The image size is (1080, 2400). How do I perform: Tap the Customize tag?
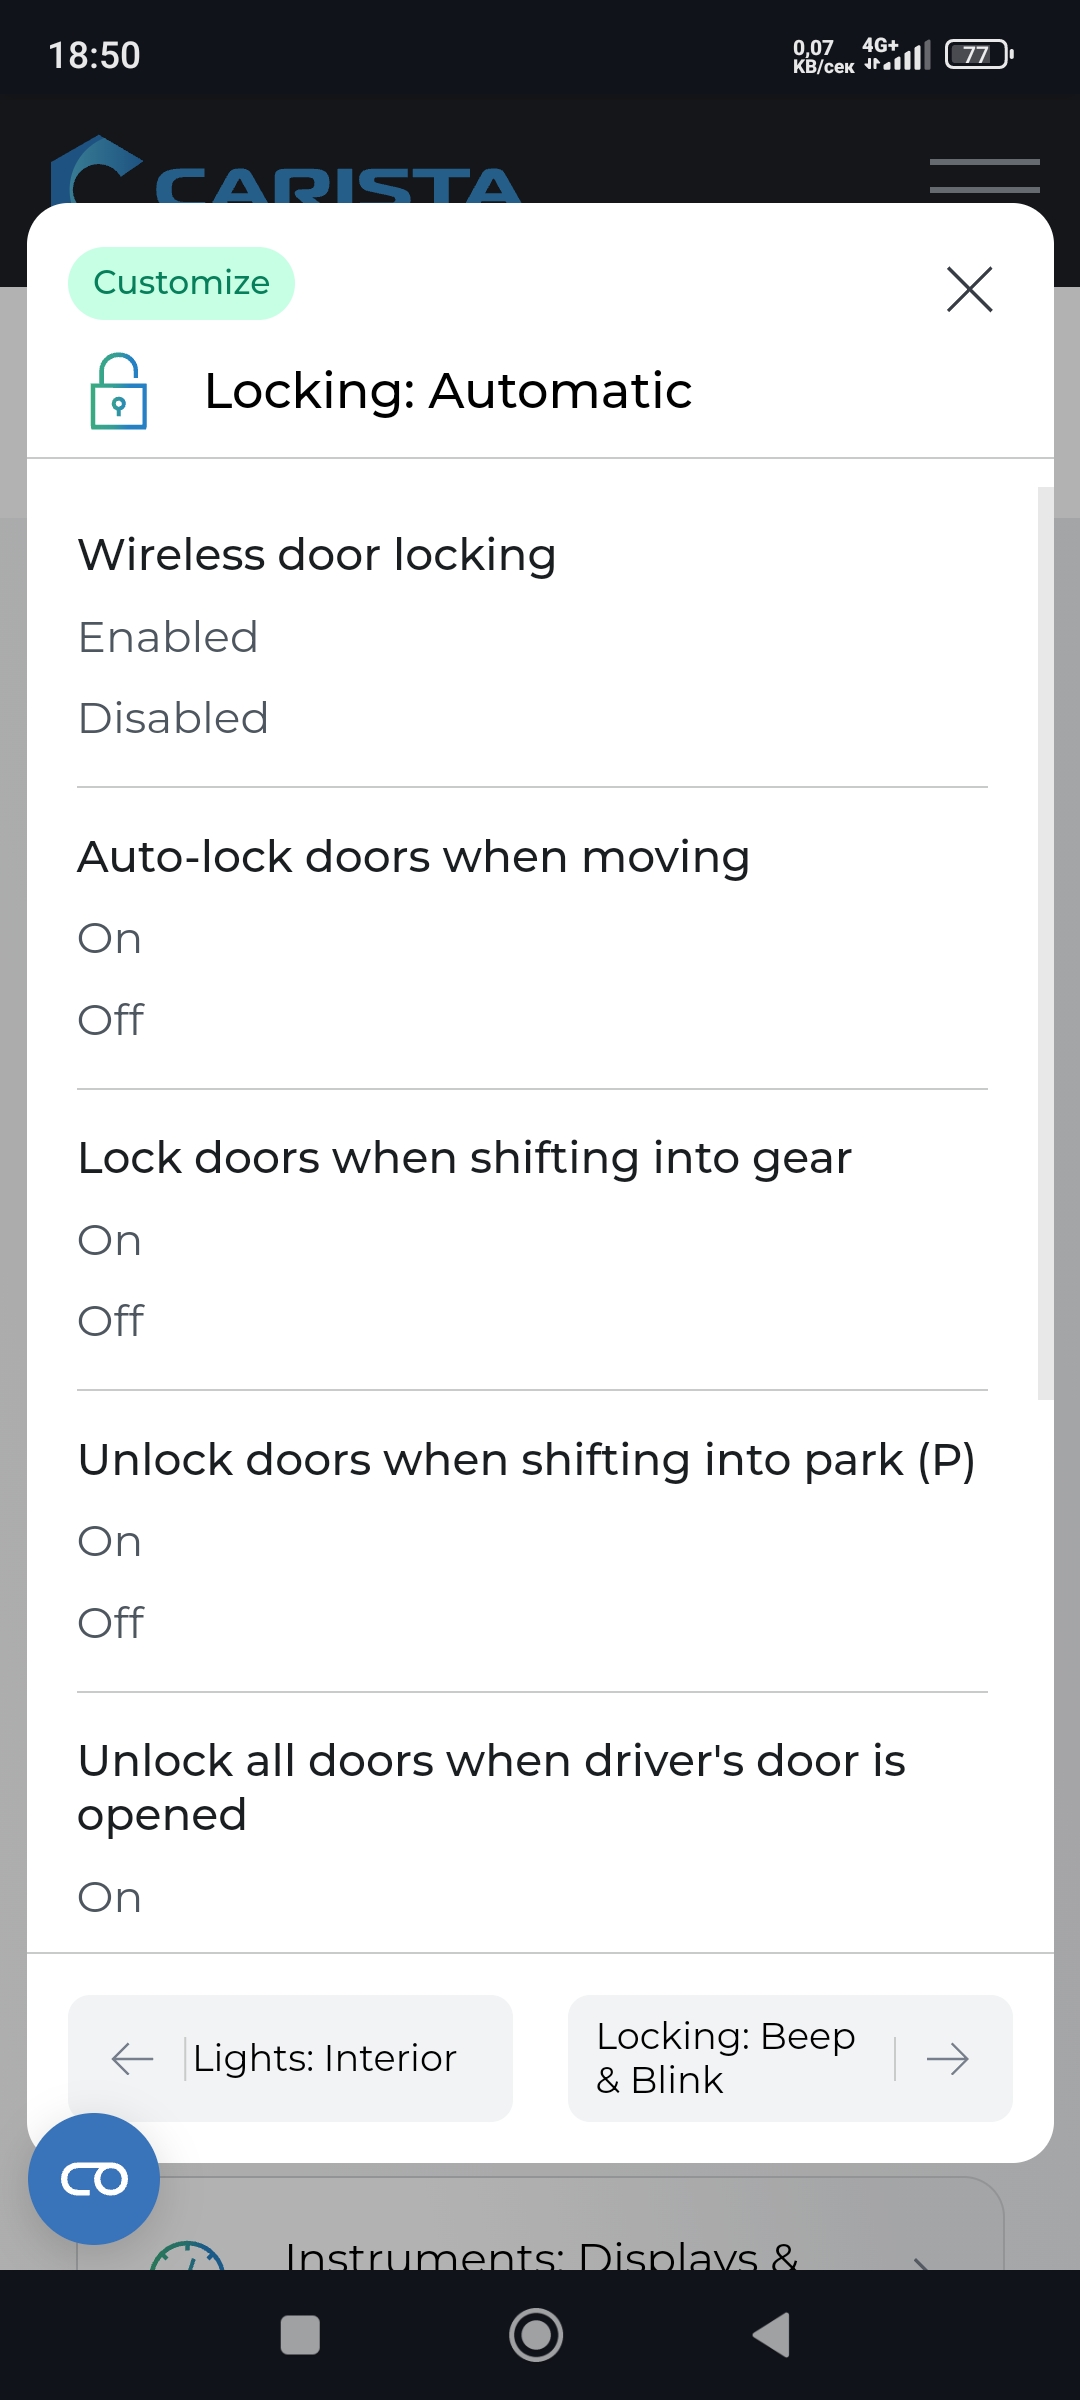point(181,283)
